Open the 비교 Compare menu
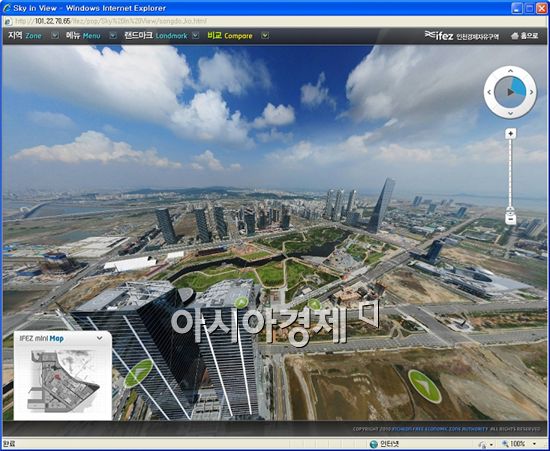 230,36
